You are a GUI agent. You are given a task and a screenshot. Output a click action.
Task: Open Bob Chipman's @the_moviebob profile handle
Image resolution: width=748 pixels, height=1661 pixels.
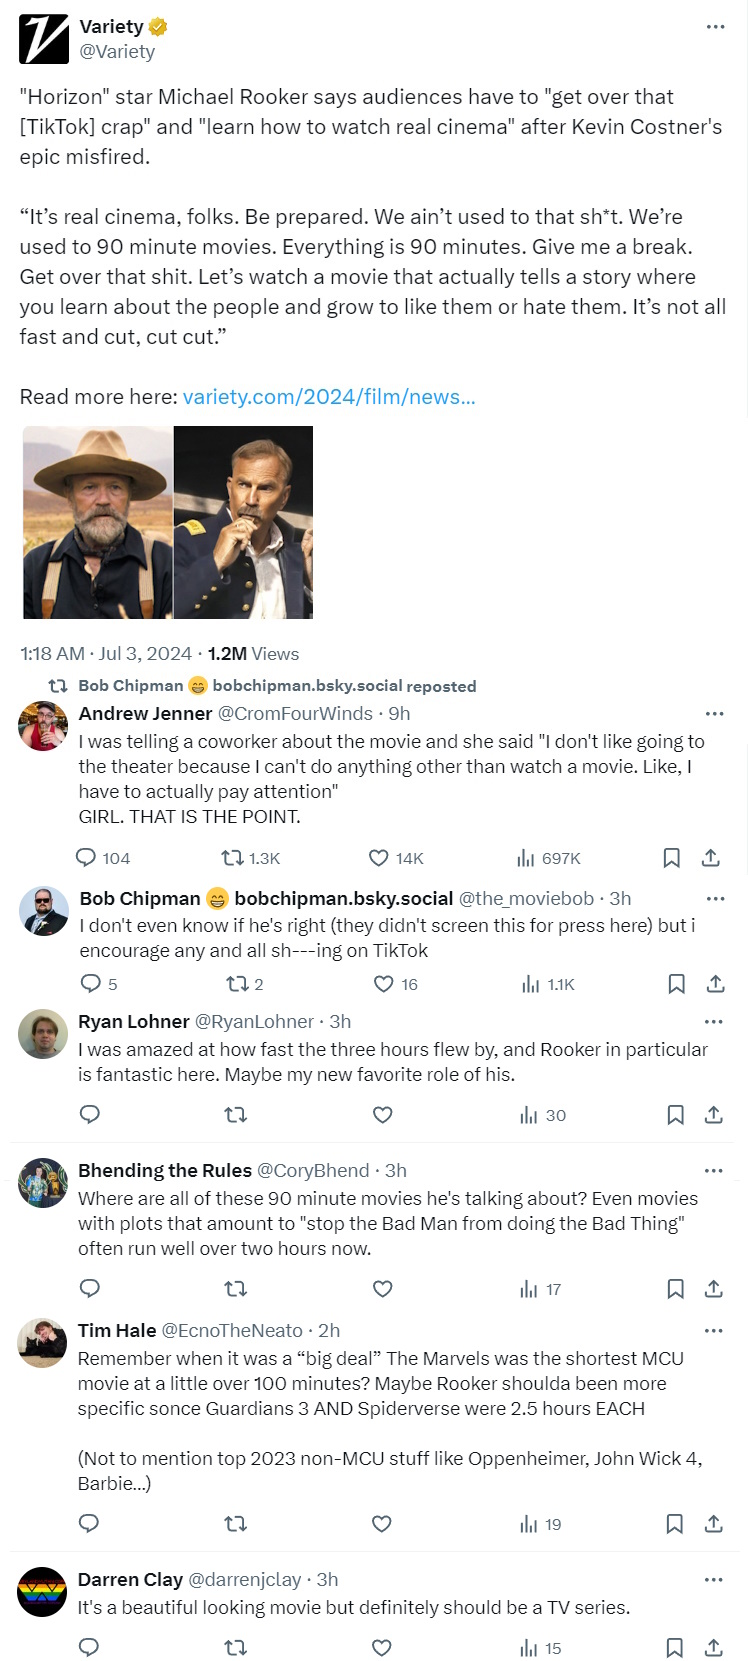click(526, 899)
